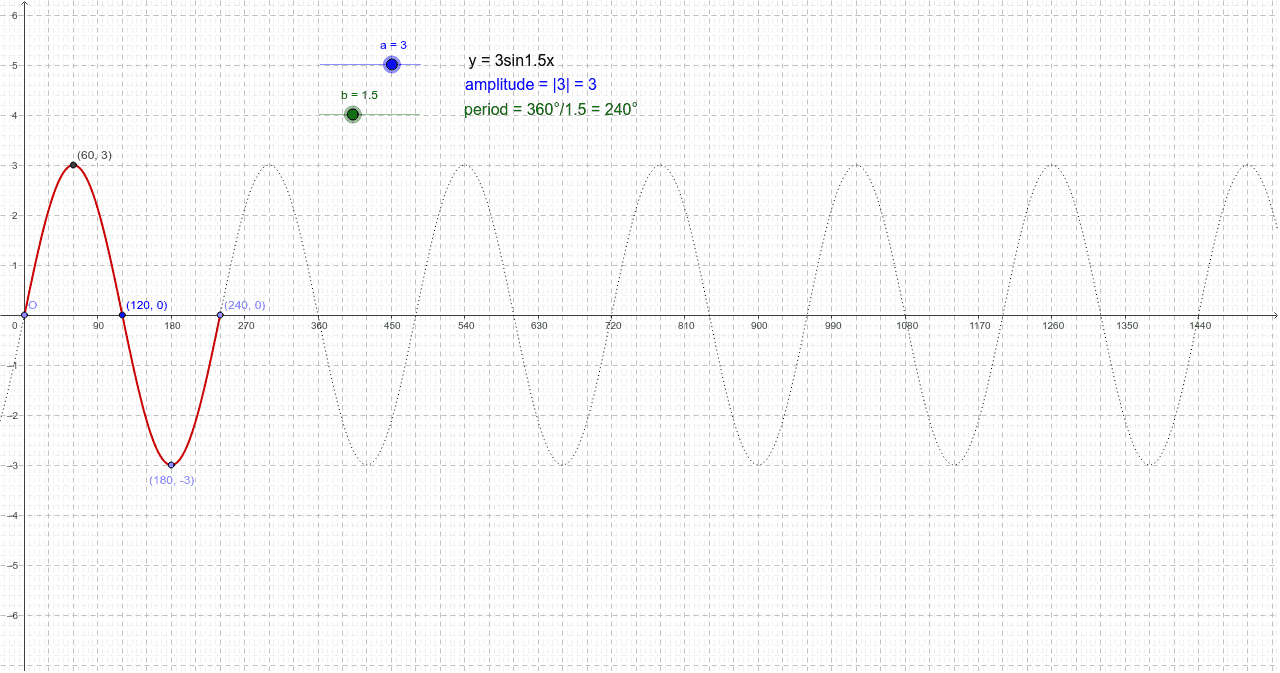Image resolution: width=1280 pixels, height=673 pixels.
Task: Click the blue slider handle dot
Action: 391,63
